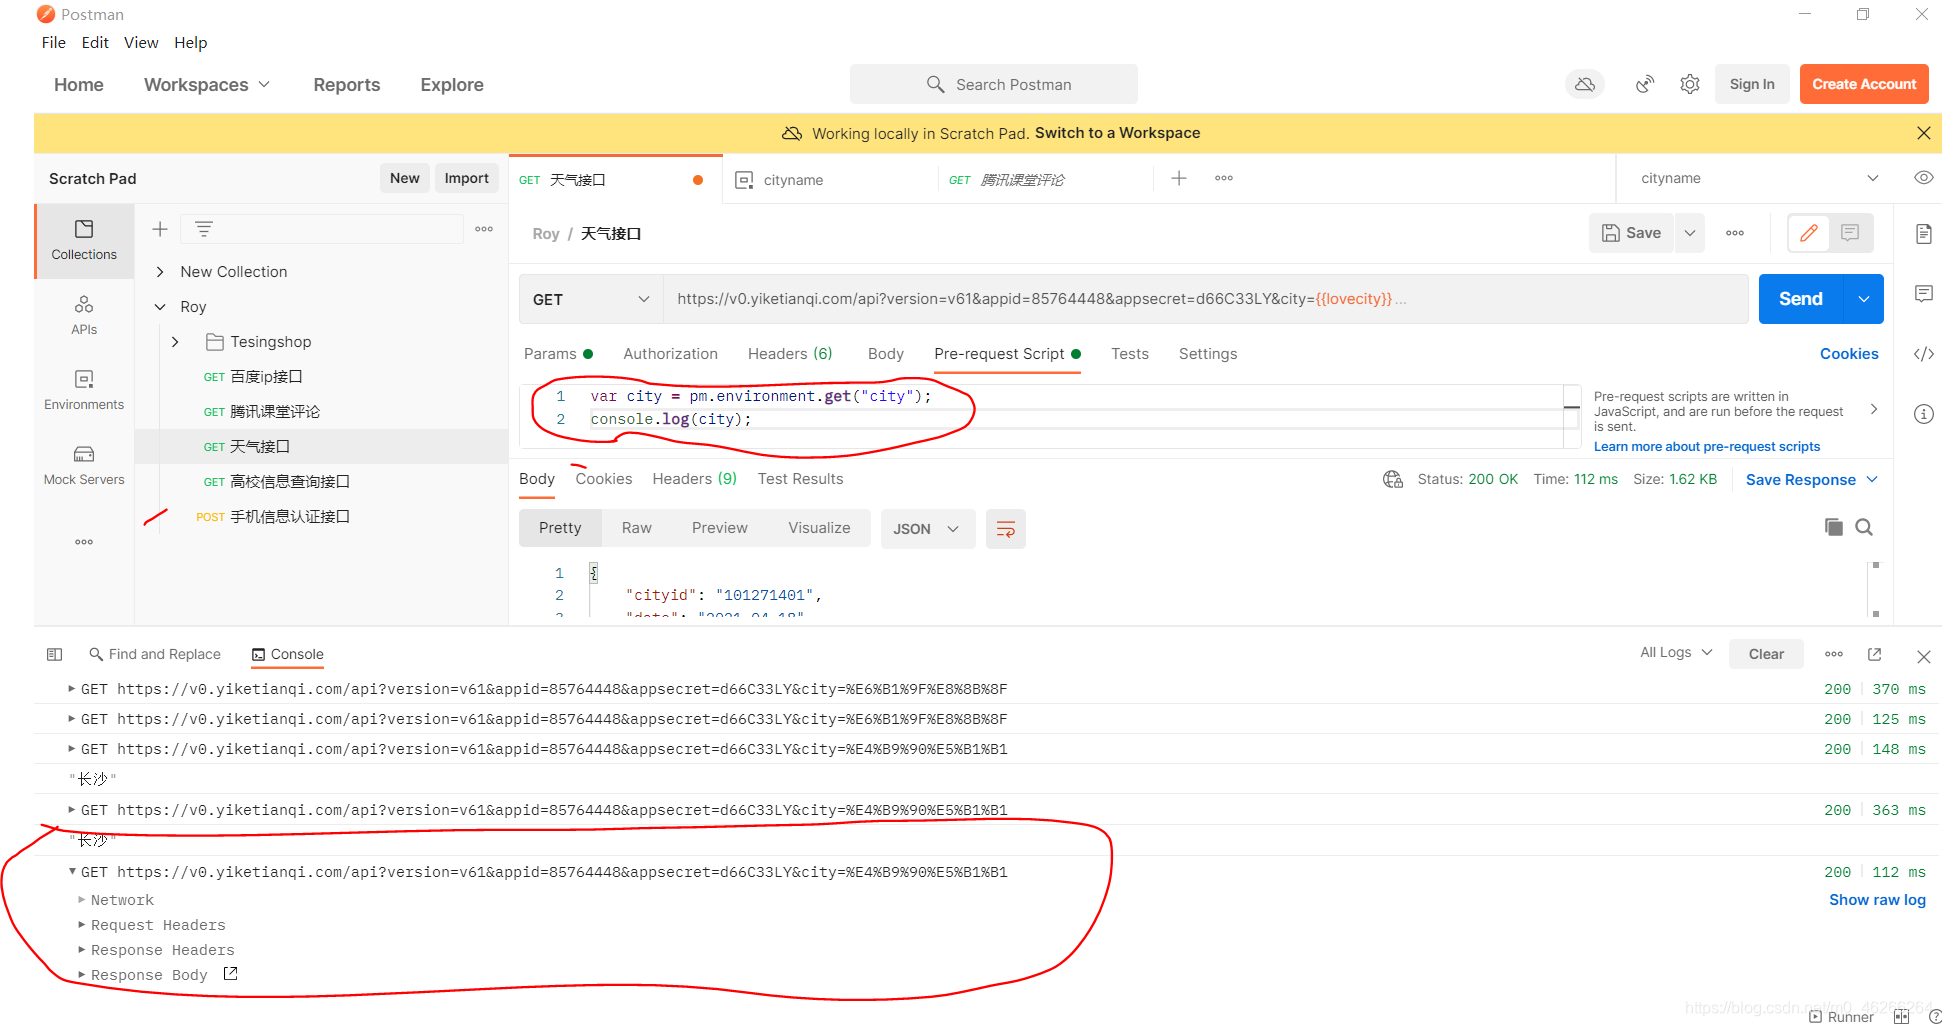Expand the New Collection folder

coord(160,272)
